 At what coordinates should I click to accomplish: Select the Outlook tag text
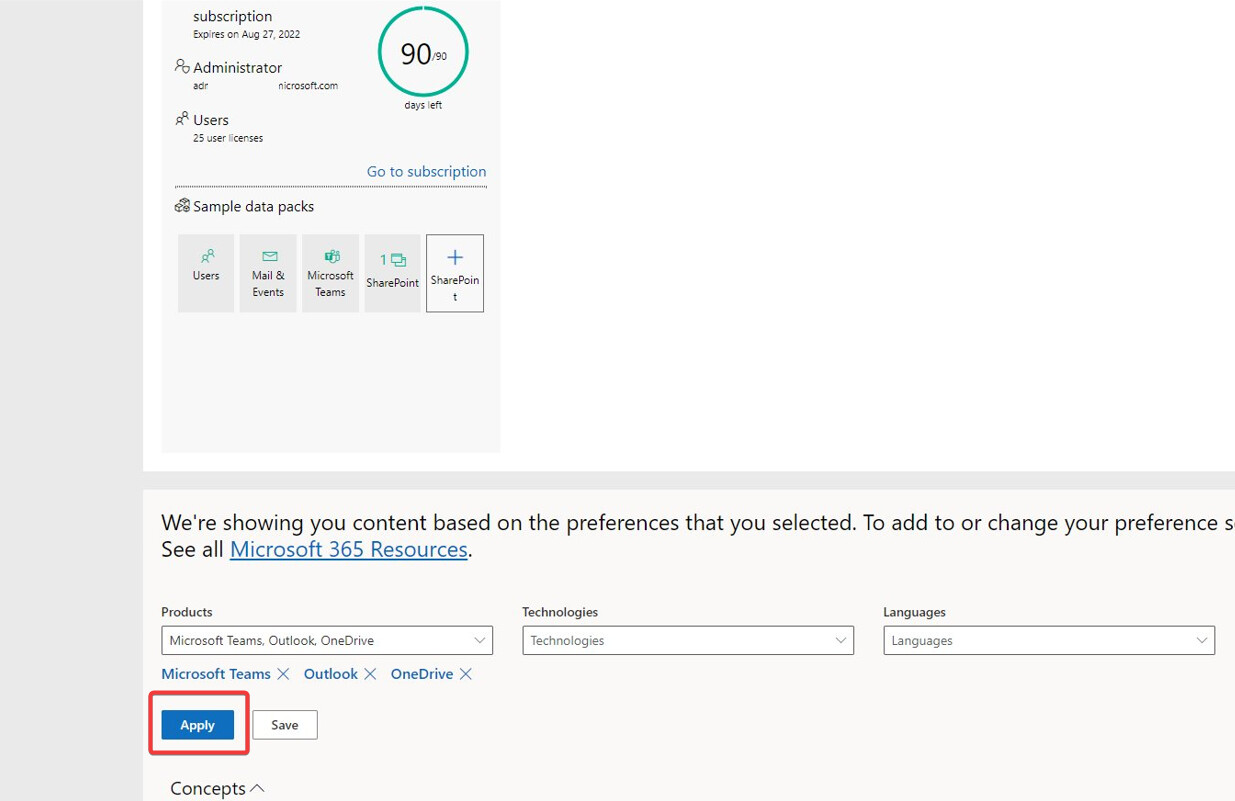pos(331,674)
